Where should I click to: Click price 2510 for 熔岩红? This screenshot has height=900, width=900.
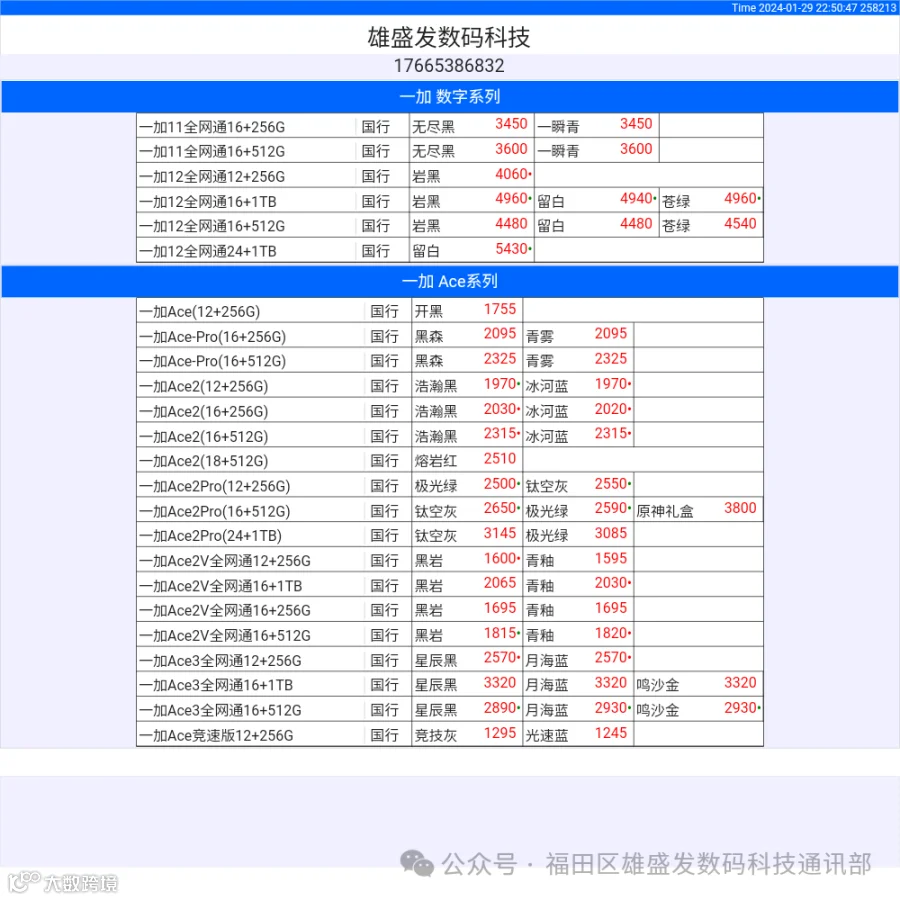(500, 459)
